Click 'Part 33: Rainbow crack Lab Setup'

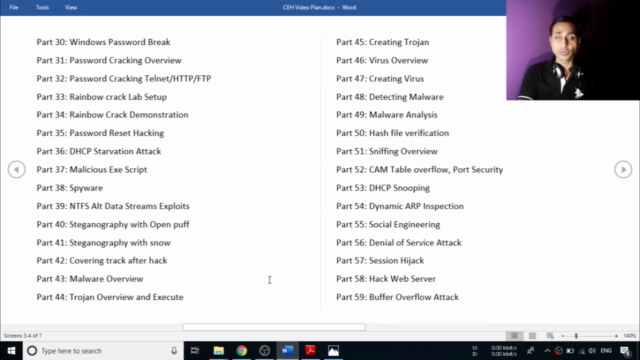pos(102,97)
